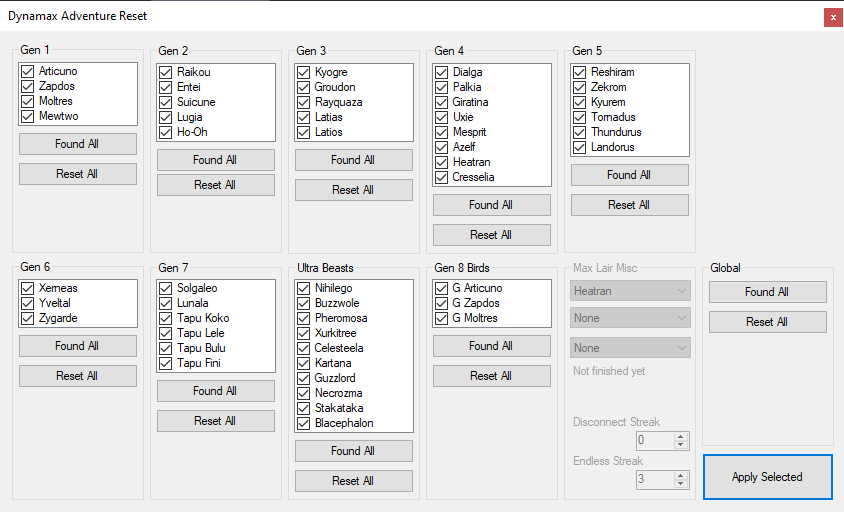Click Found All in Gen 1
Image resolution: width=844 pixels, height=512 pixels.
[x=78, y=144]
